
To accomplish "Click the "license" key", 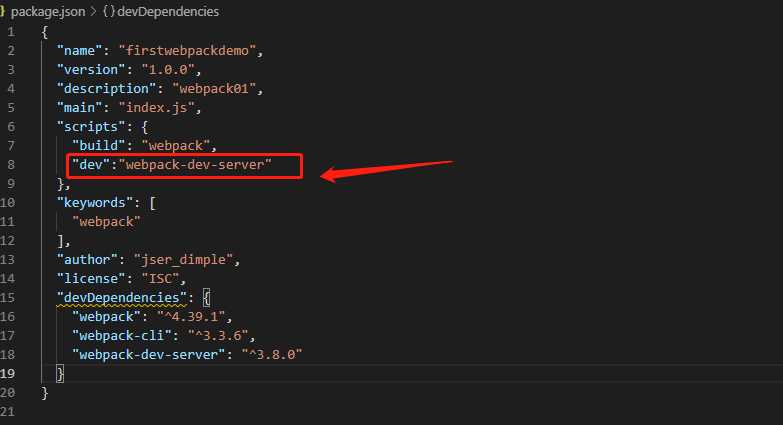I will [91, 278].
